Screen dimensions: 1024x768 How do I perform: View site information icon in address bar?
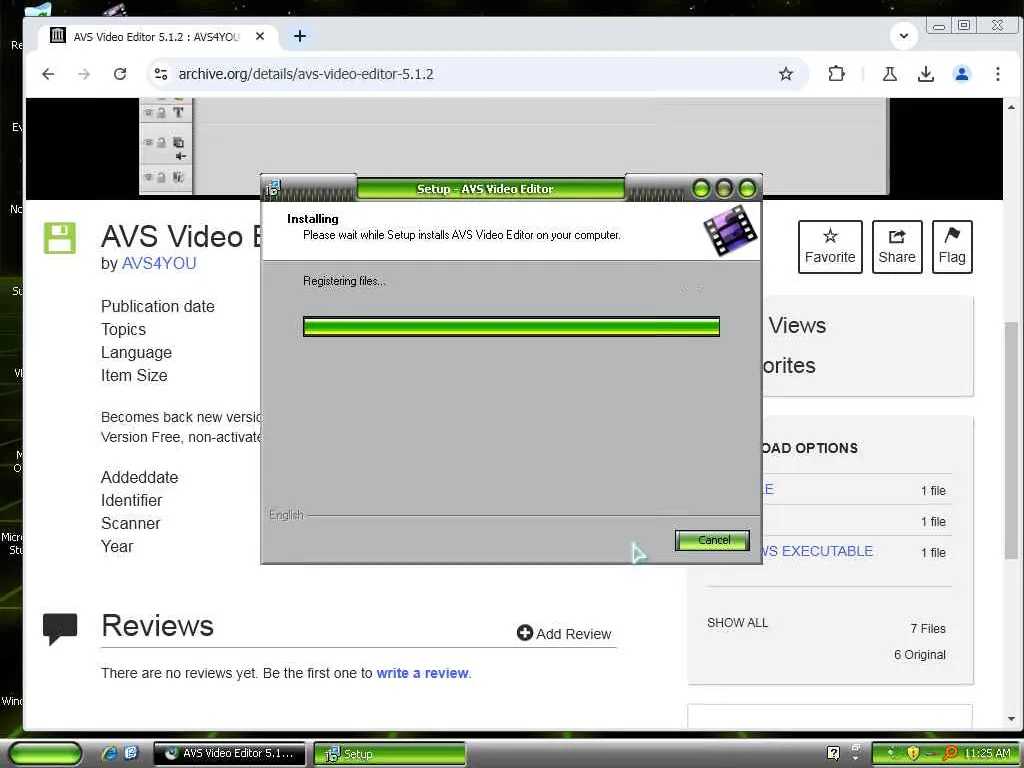[x=161, y=74]
